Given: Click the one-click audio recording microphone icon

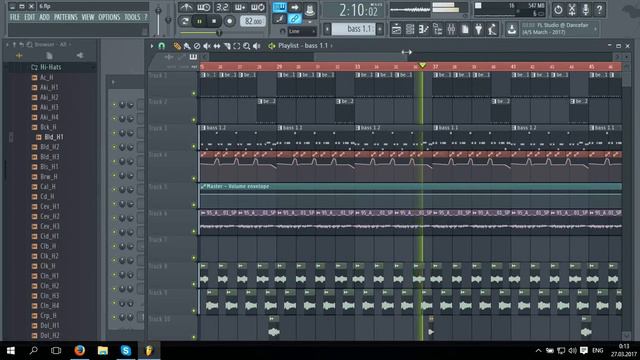Looking at the screenshot, I should pos(586,9).
